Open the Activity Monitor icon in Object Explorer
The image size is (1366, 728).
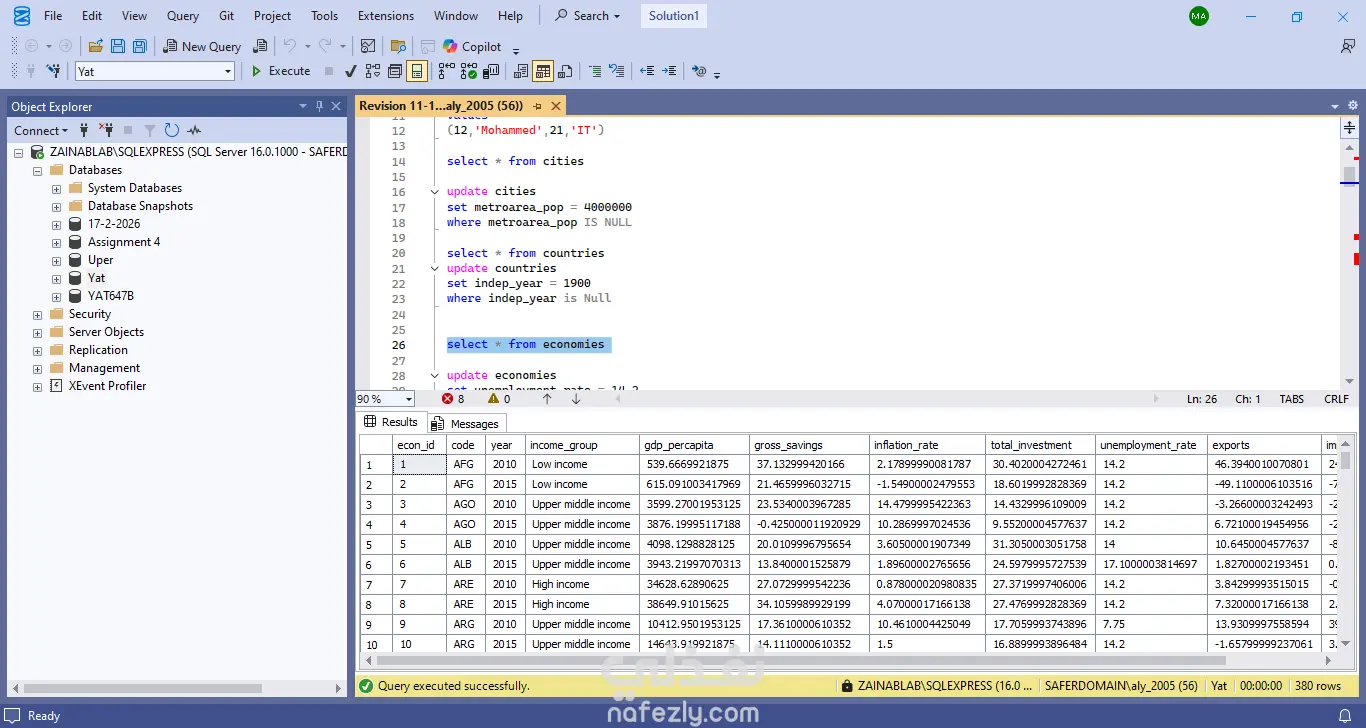194,130
